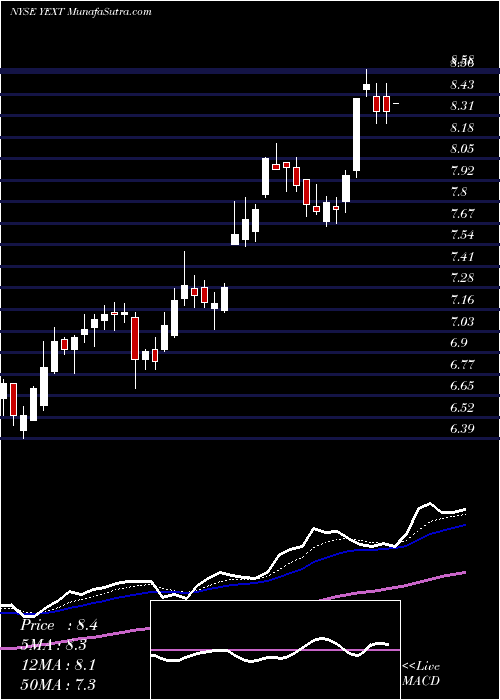
Task: Click the 7.28 price axis label
Action: [x=462, y=278]
